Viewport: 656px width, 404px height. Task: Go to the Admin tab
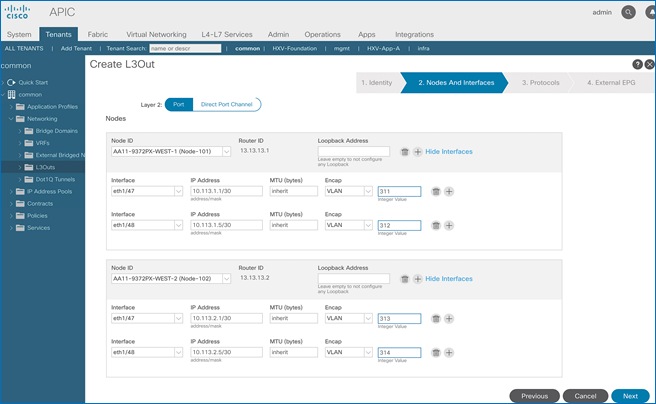tap(278, 34)
